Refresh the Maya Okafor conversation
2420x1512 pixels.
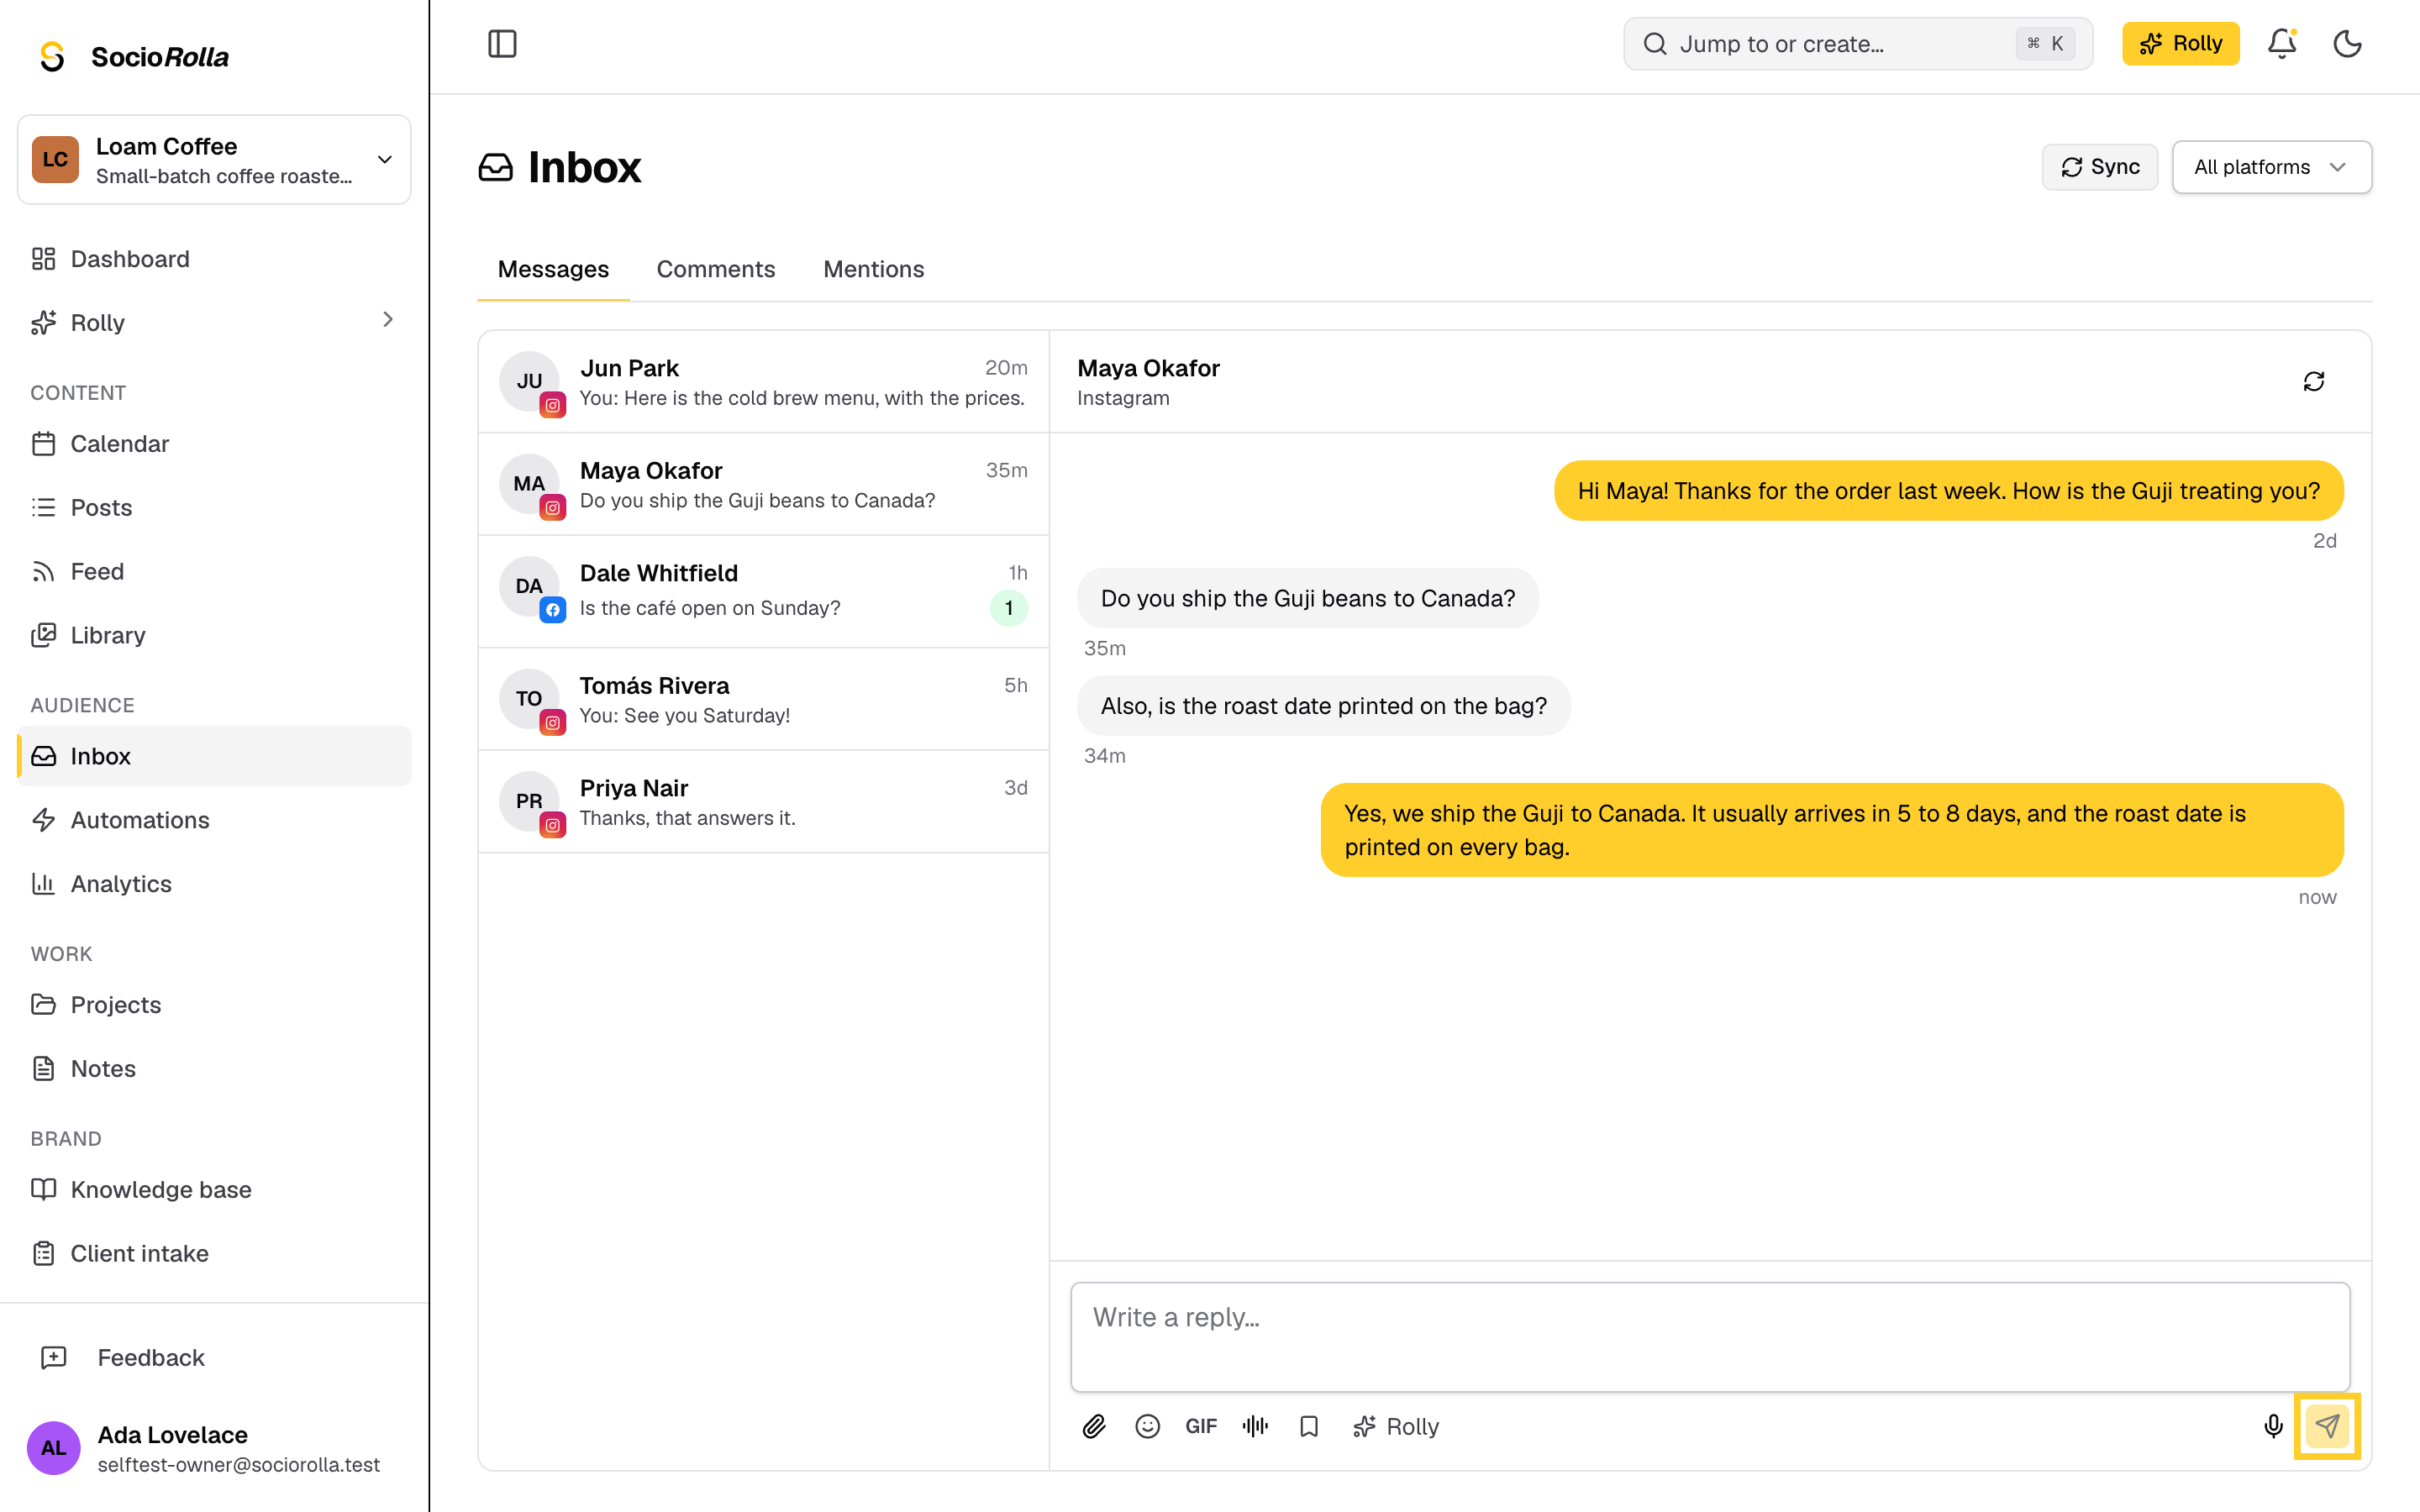(2314, 381)
